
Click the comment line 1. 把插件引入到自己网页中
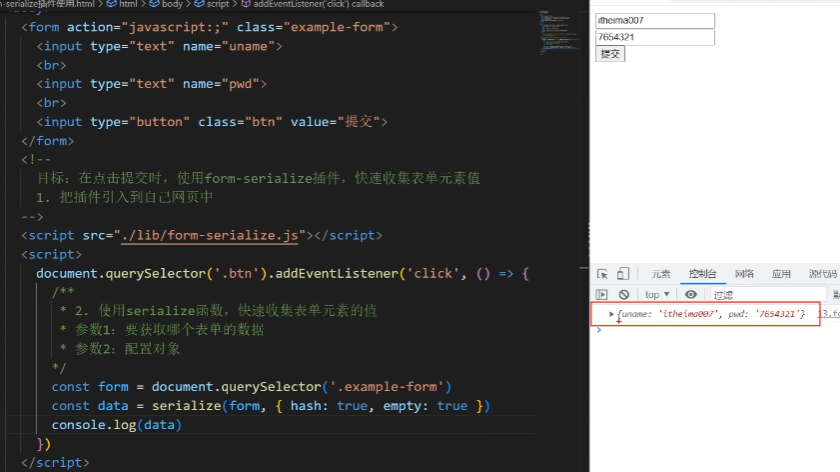pos(124,197)
